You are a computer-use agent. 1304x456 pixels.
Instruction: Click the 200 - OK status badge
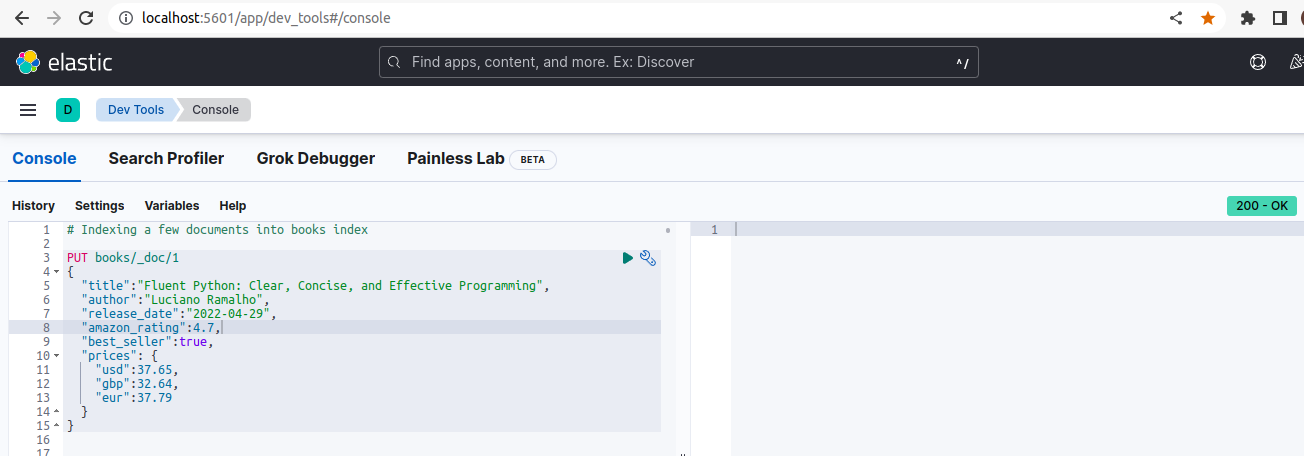[x=1262, y=205]
